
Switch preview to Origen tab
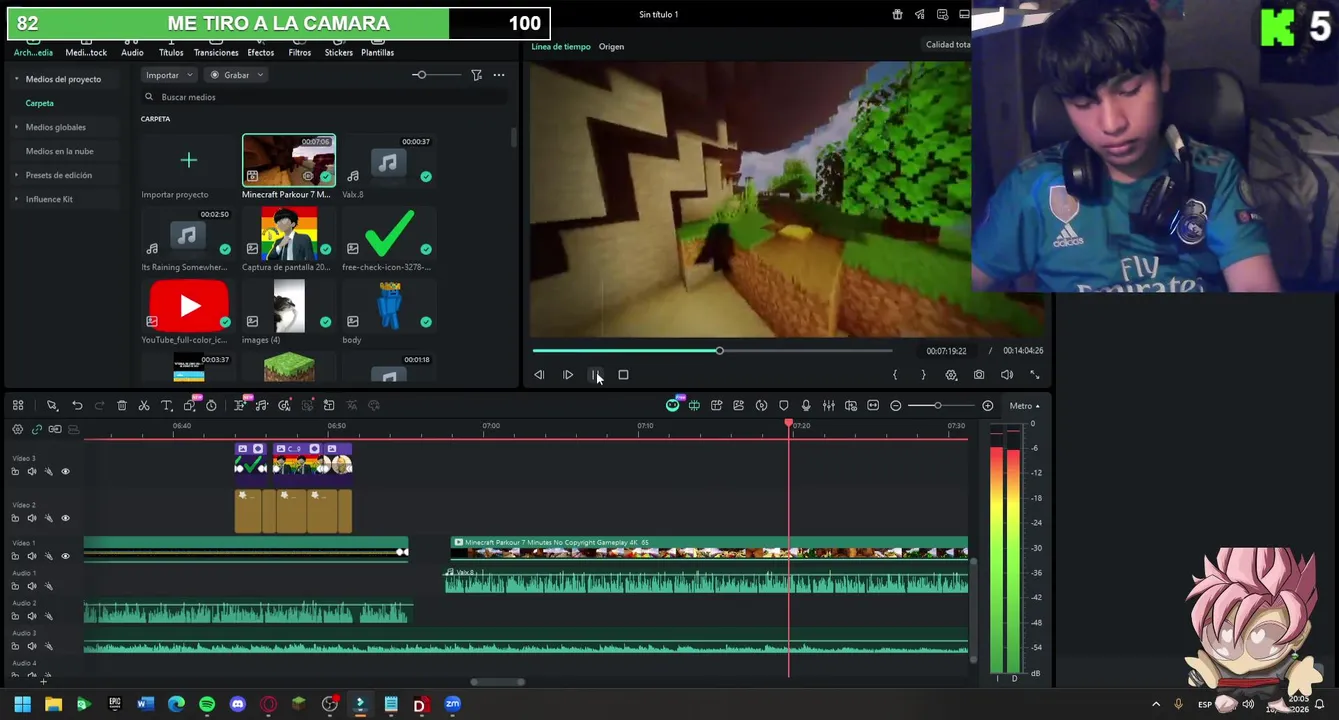pyautogui.click(x=611, y=47)
